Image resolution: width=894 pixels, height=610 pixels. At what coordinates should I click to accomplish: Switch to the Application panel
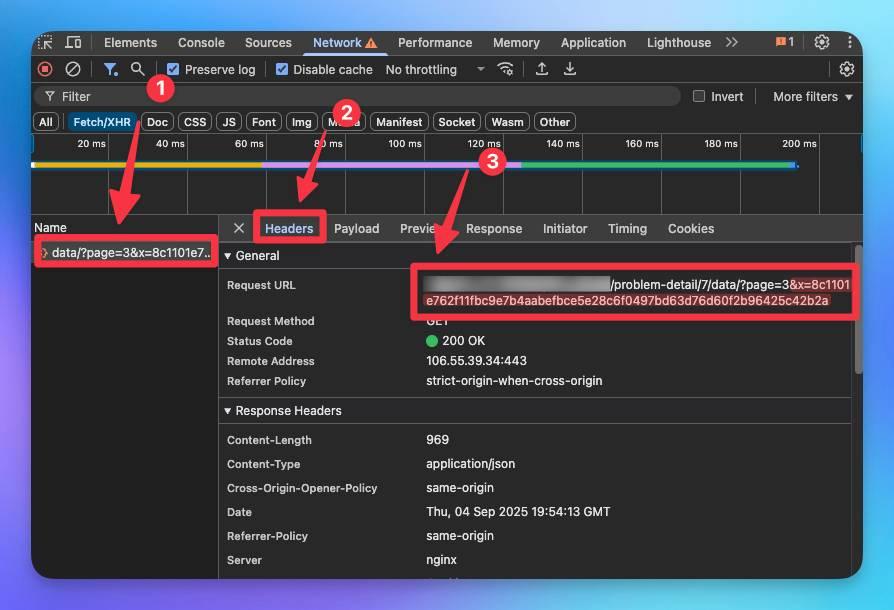pos(594,43)
